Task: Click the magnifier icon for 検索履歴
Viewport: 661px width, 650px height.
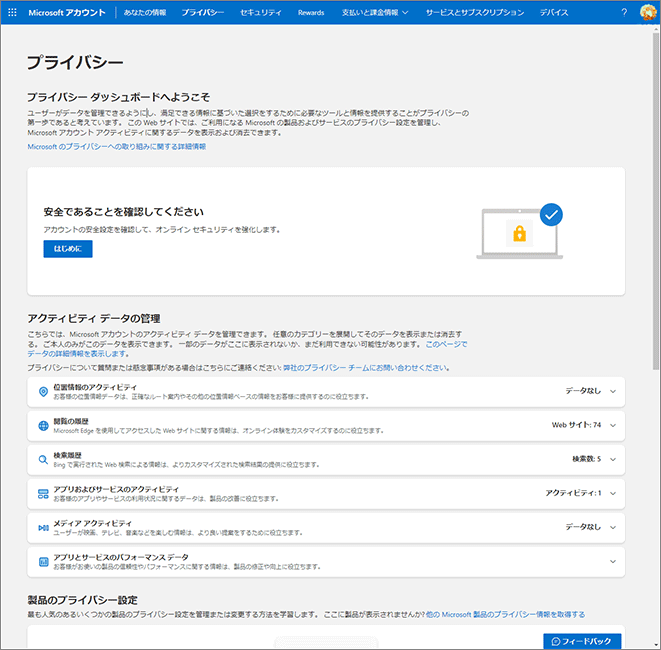Action: coord(43,459)
